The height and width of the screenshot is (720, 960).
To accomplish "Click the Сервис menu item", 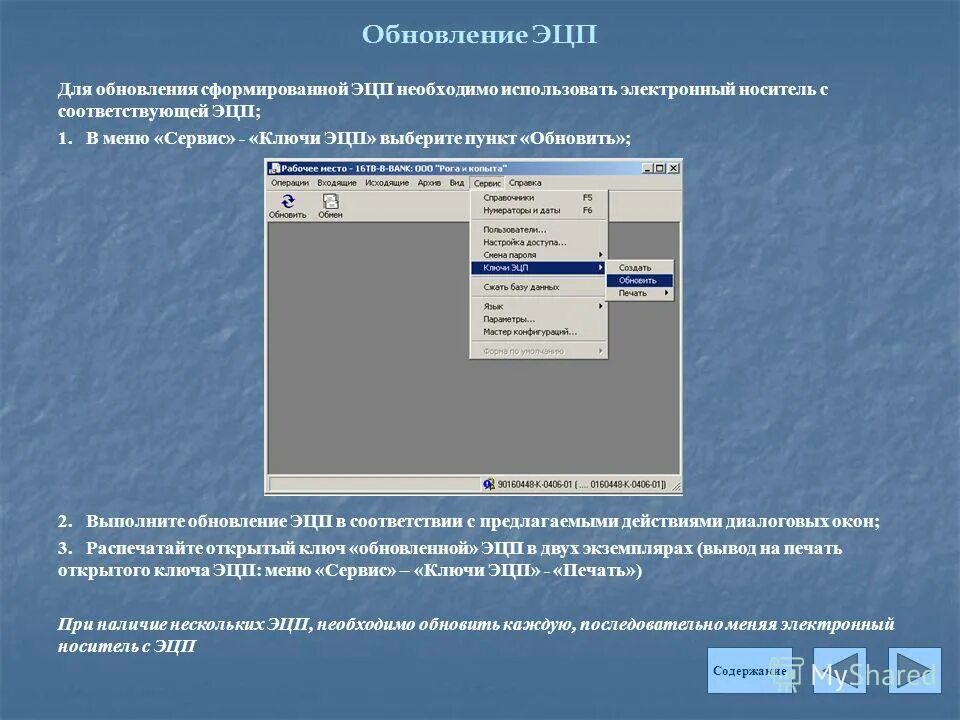I will tap(487, 183).
